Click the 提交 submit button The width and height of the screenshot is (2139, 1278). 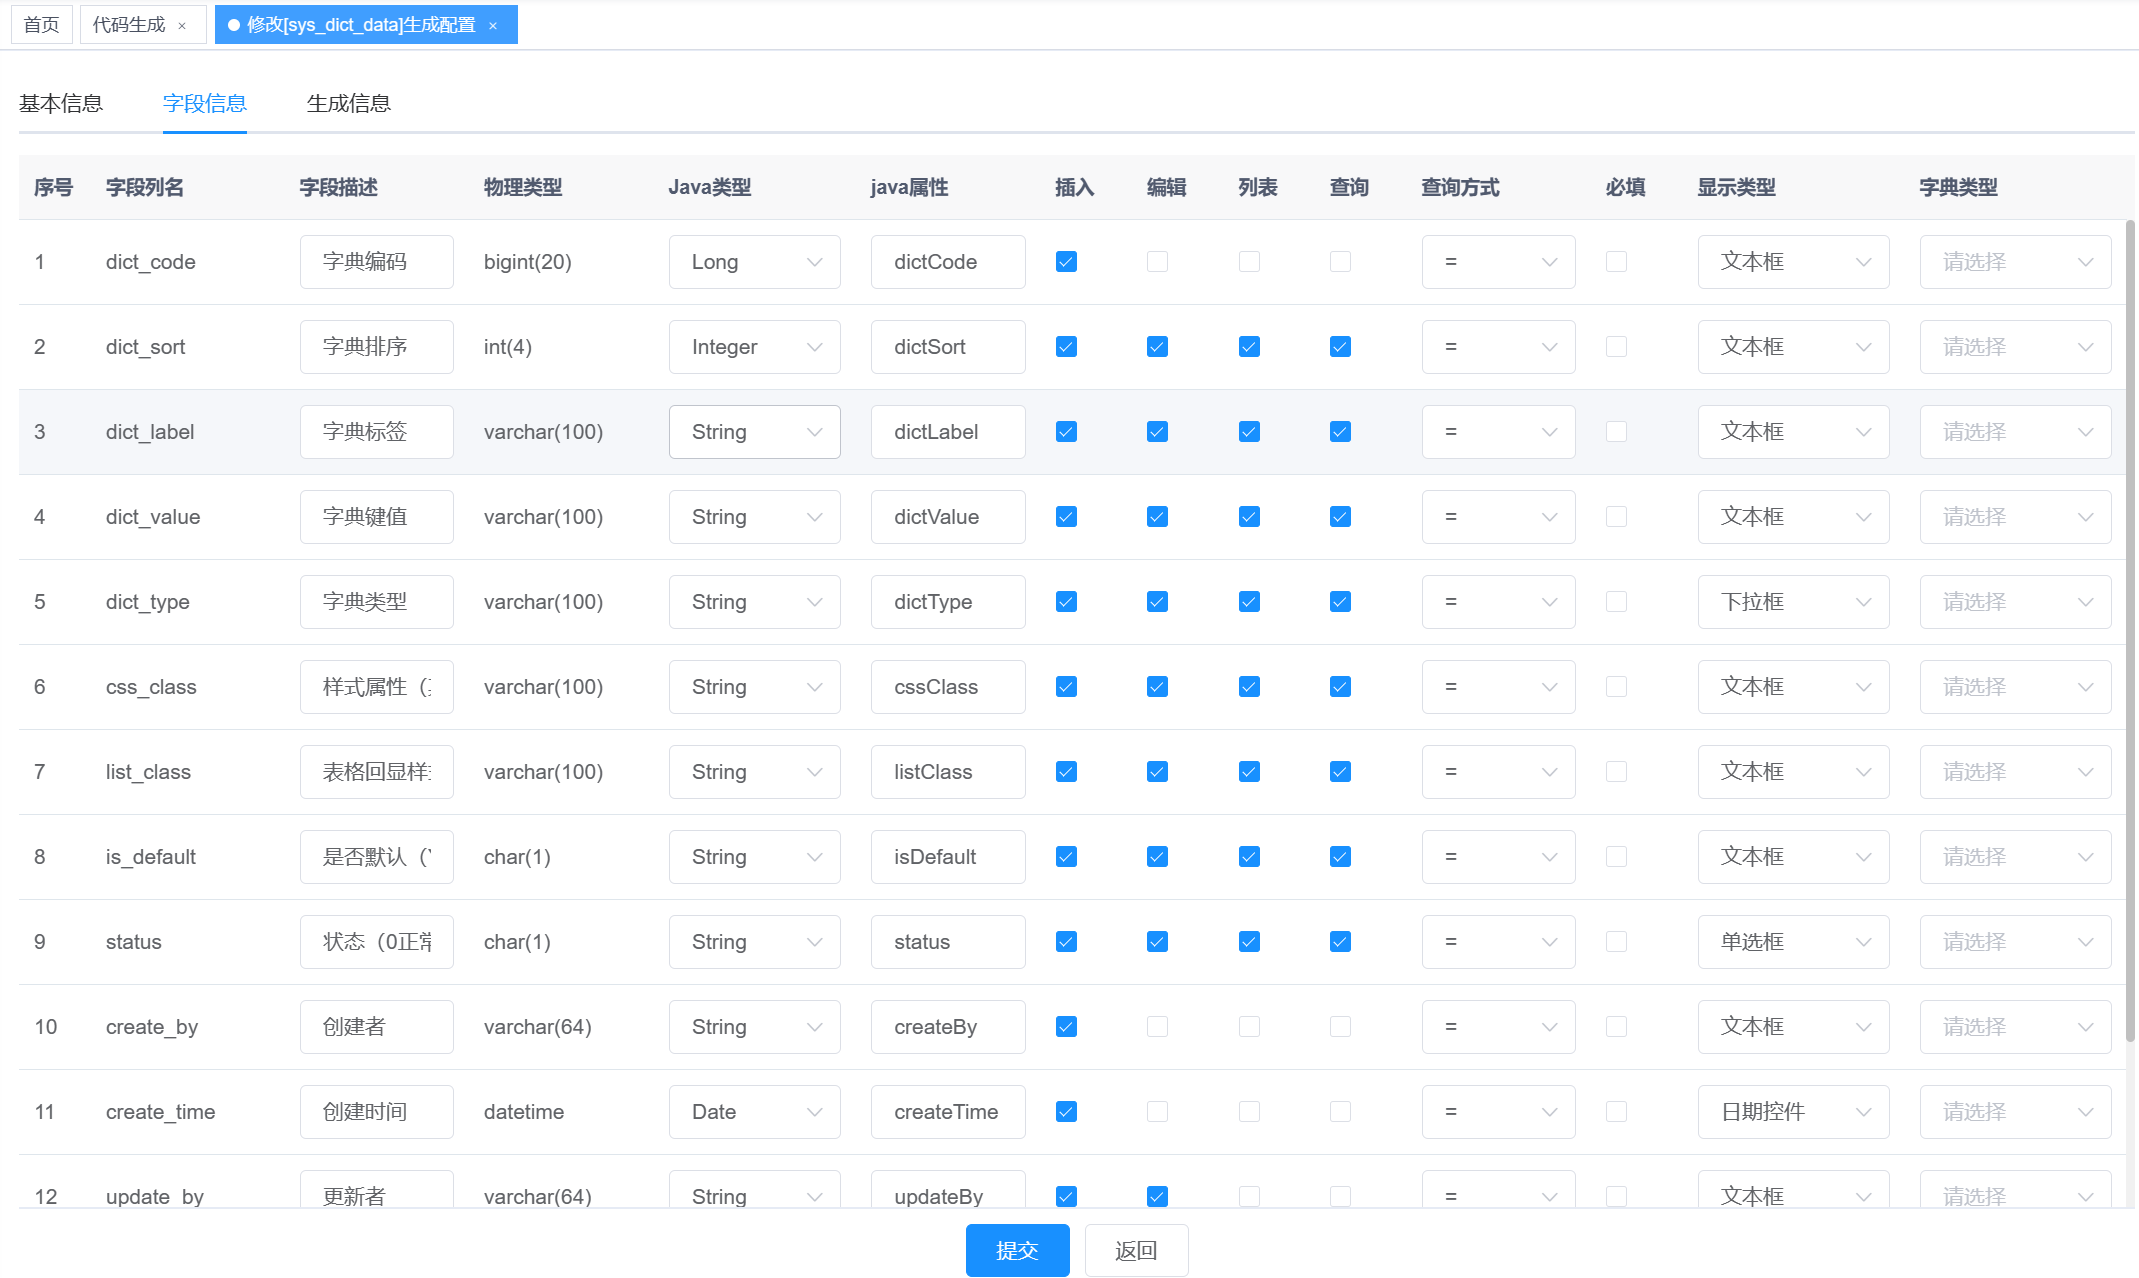[x=1017, y=1250]
